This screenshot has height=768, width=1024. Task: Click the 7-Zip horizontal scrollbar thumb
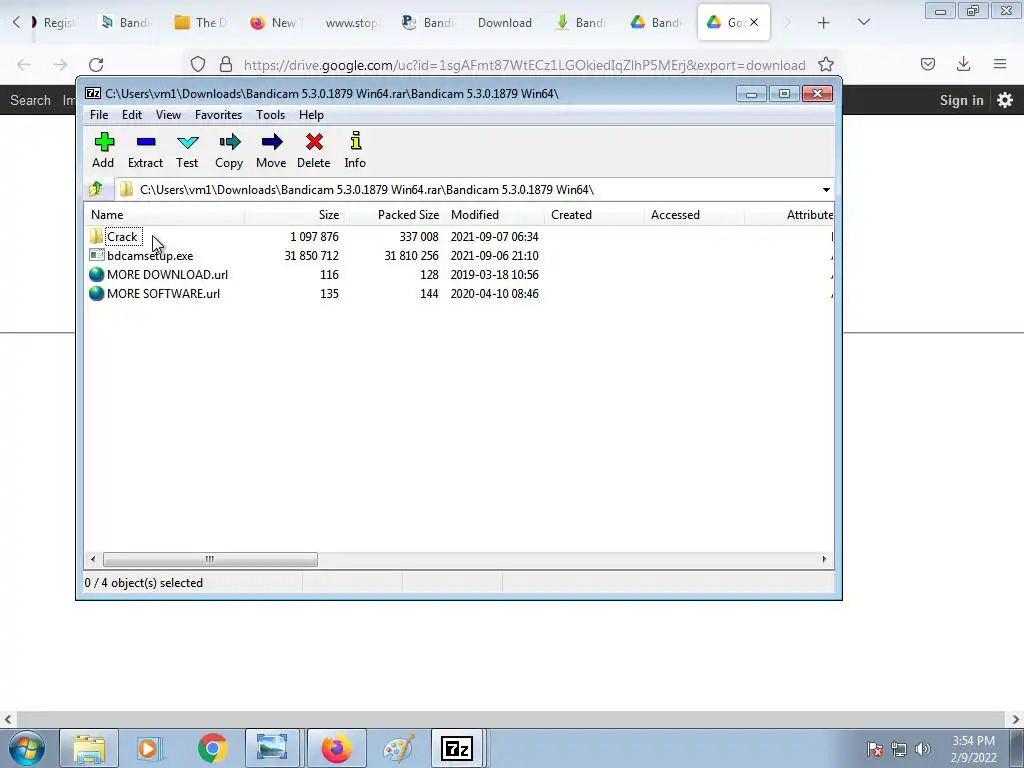210,559
